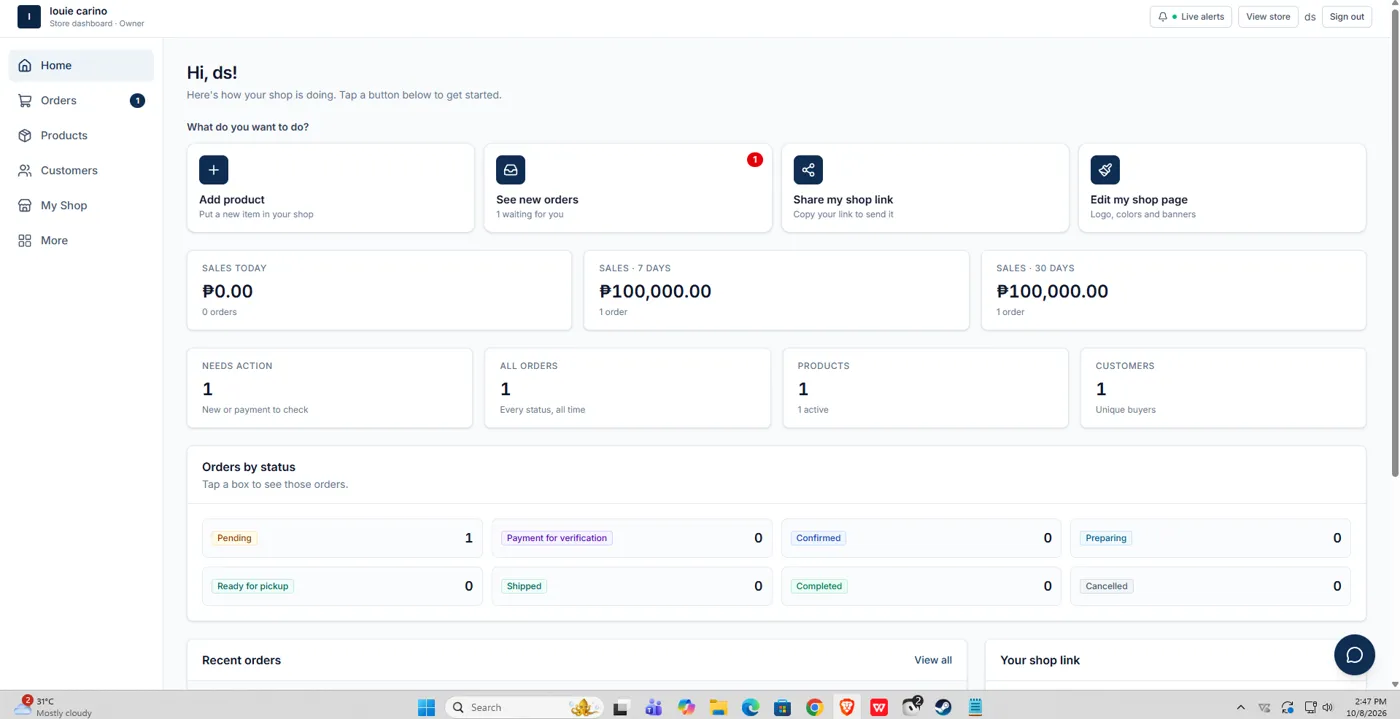Screen dimensions: 1400x719
Task: Click the louie carino store name
Action: point(78,11)
